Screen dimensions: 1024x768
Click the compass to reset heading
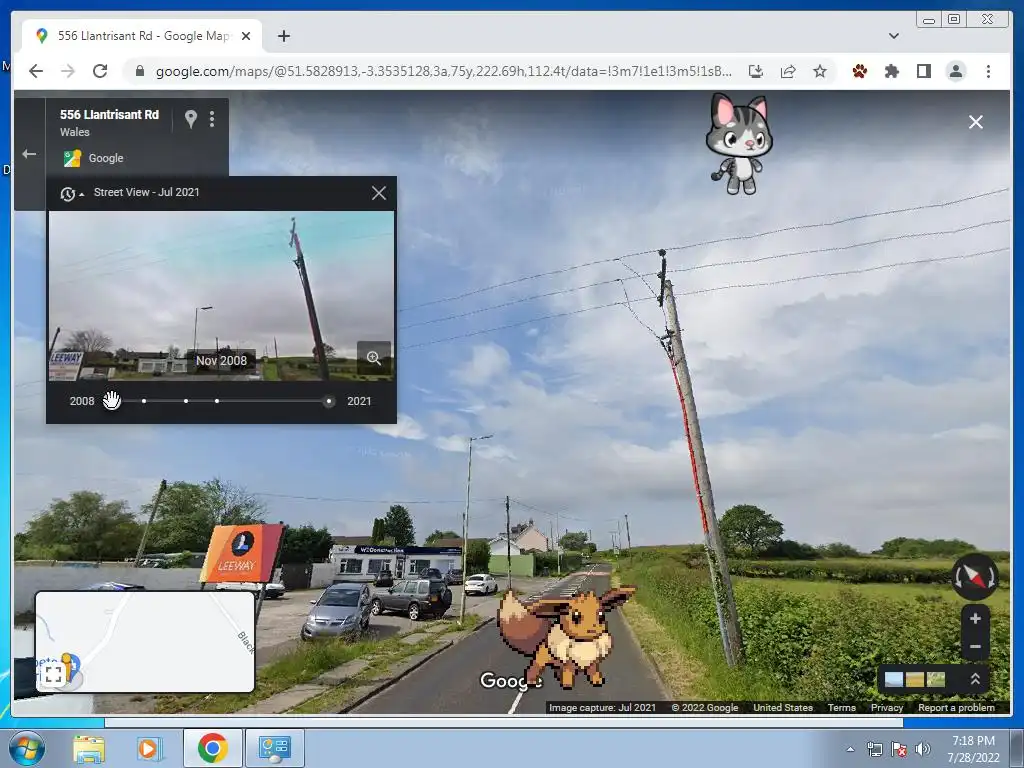[974, 577]
